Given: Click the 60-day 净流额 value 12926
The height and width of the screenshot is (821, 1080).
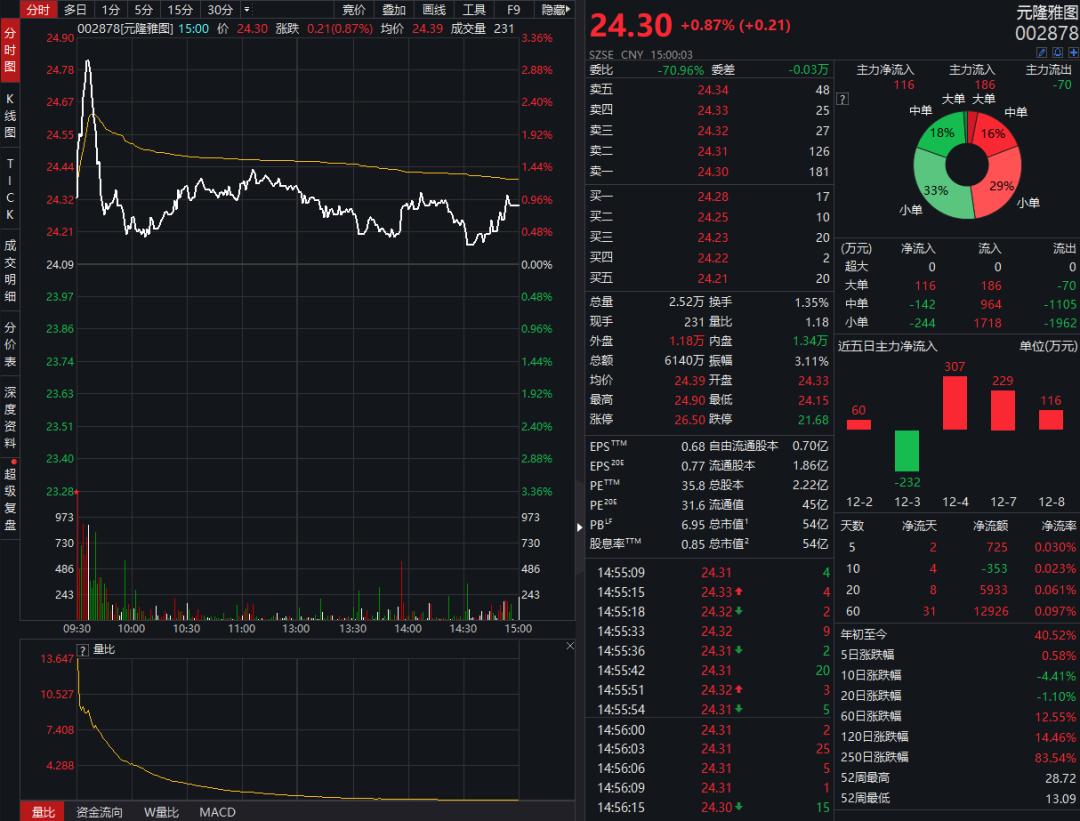Looking at the screenshot, I should coord(990,611).
